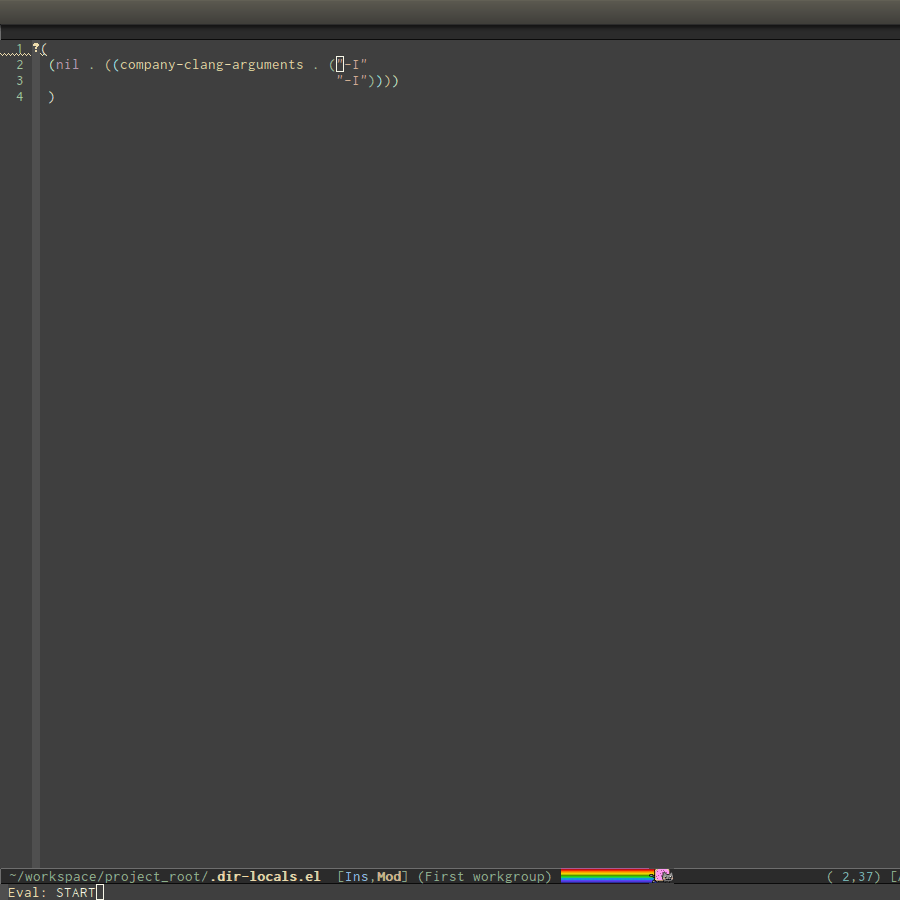Click the (First workgroup) label in mode line
Image resolution: width=900 pixels, height=900 pixels.
coord(484,876)
